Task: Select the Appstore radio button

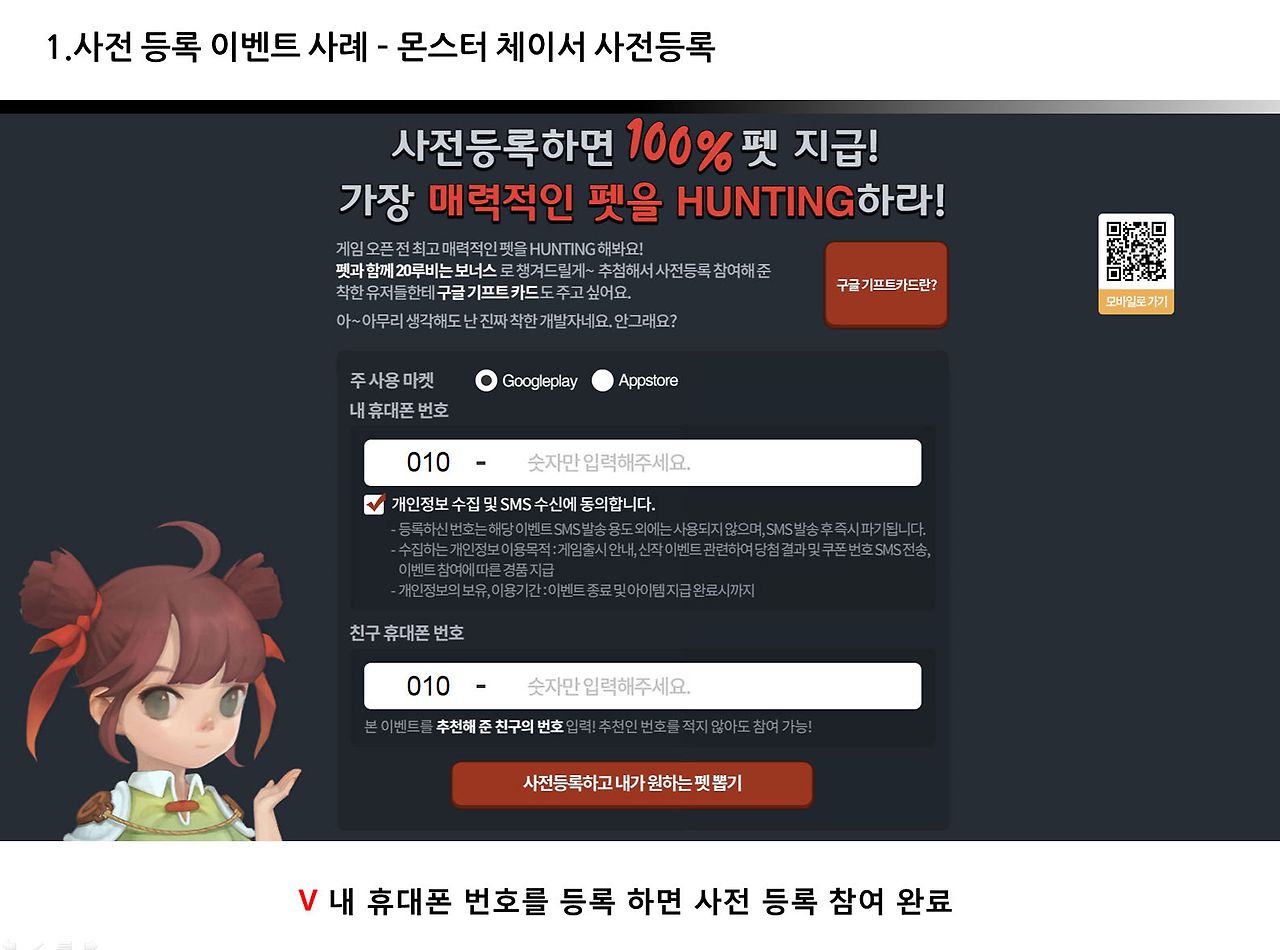Action: [x=602, y=381]
